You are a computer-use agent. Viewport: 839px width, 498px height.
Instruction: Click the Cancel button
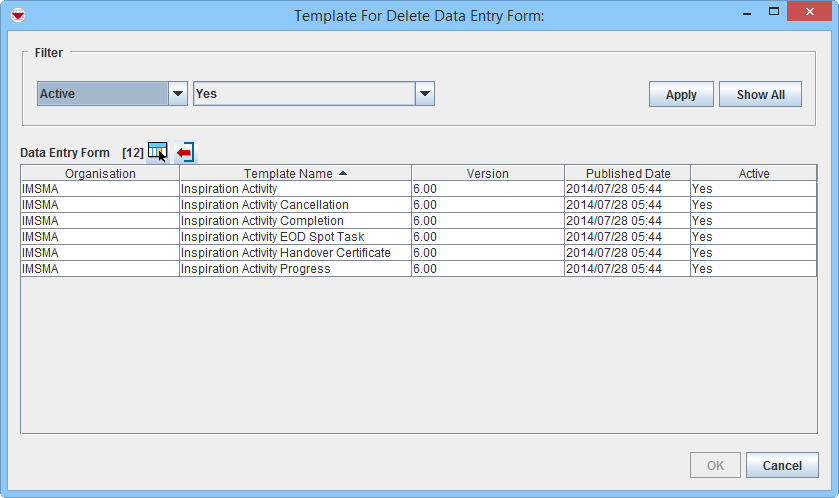[x=782, y=465]
